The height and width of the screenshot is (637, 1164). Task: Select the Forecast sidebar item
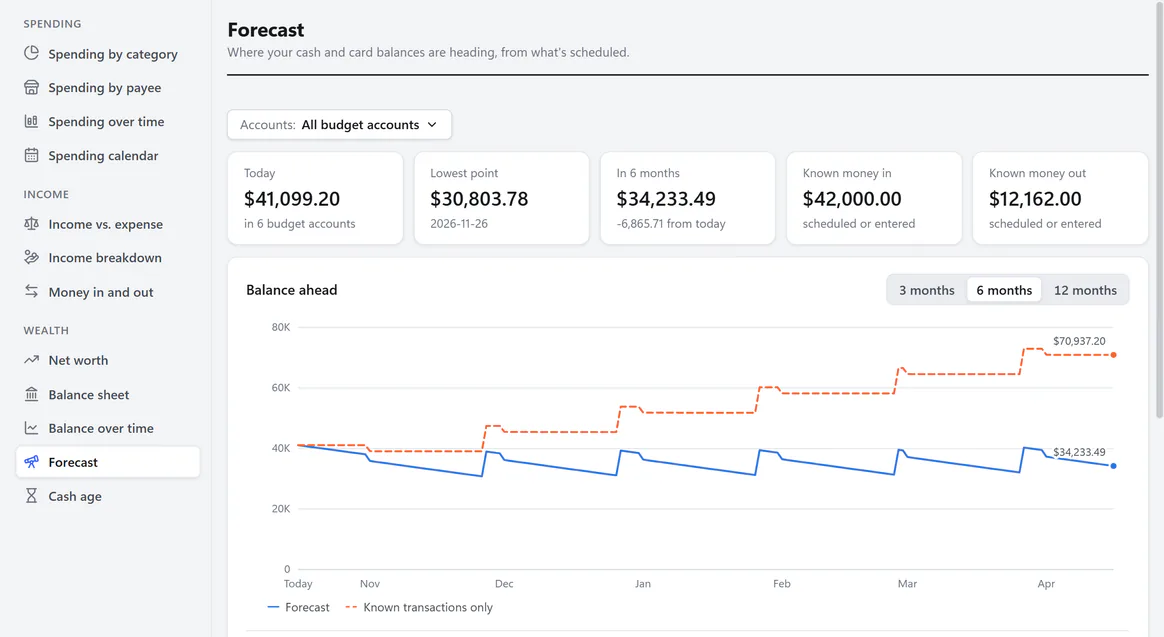(x=108, y=462)
